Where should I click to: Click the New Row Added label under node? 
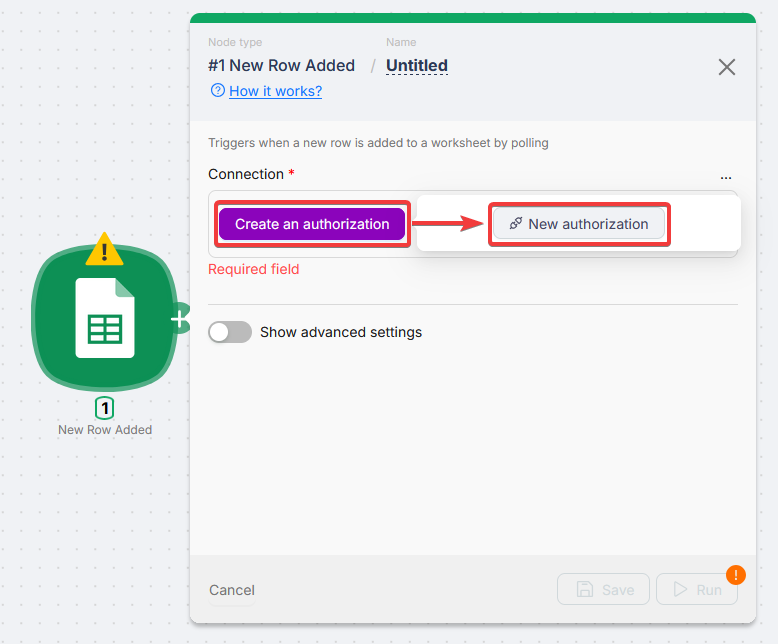pos(105,430)
